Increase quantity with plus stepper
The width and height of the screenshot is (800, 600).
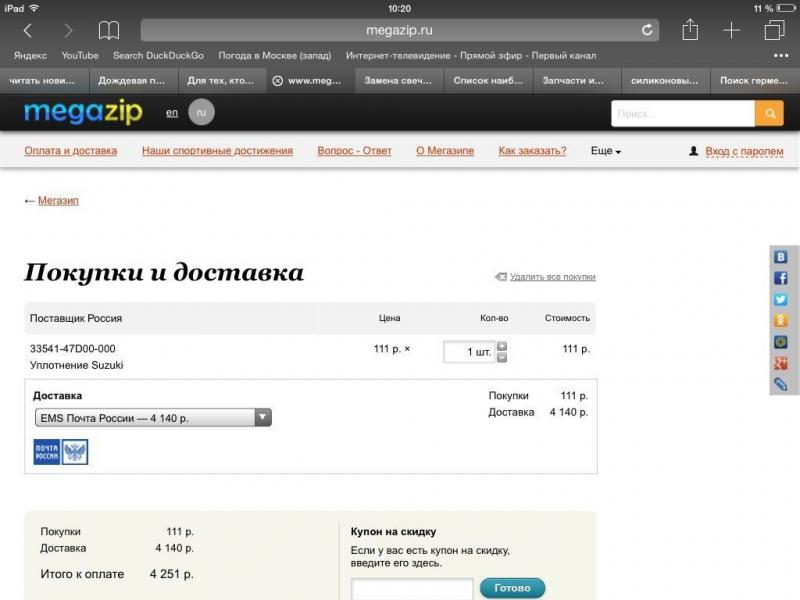pyautogui.click(x=502, y=346)
